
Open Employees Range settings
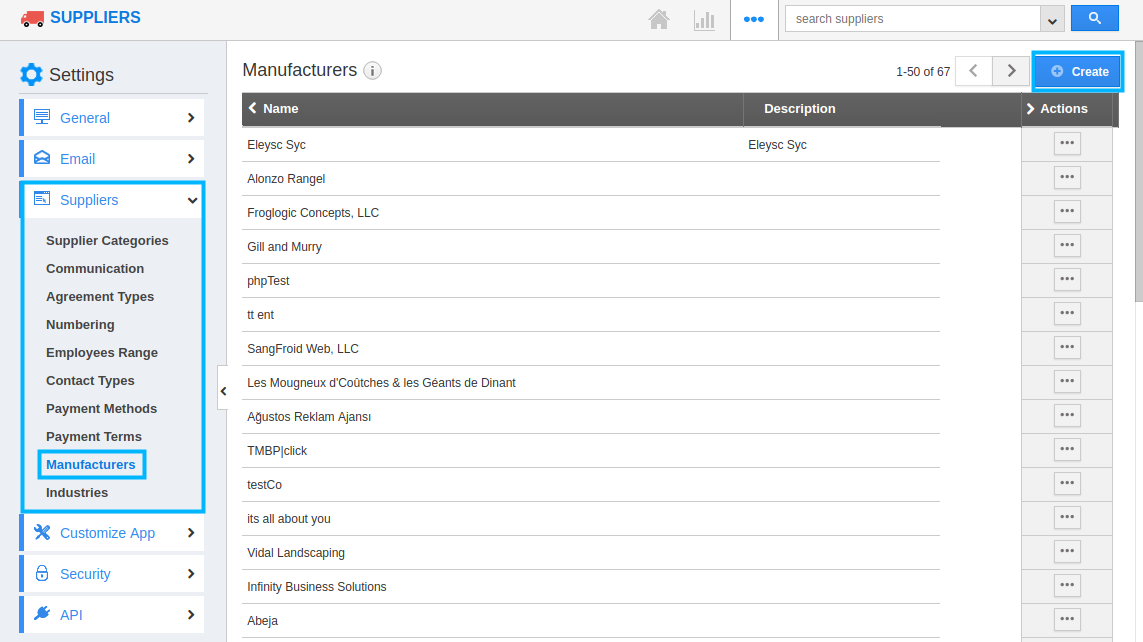(102, 353)
